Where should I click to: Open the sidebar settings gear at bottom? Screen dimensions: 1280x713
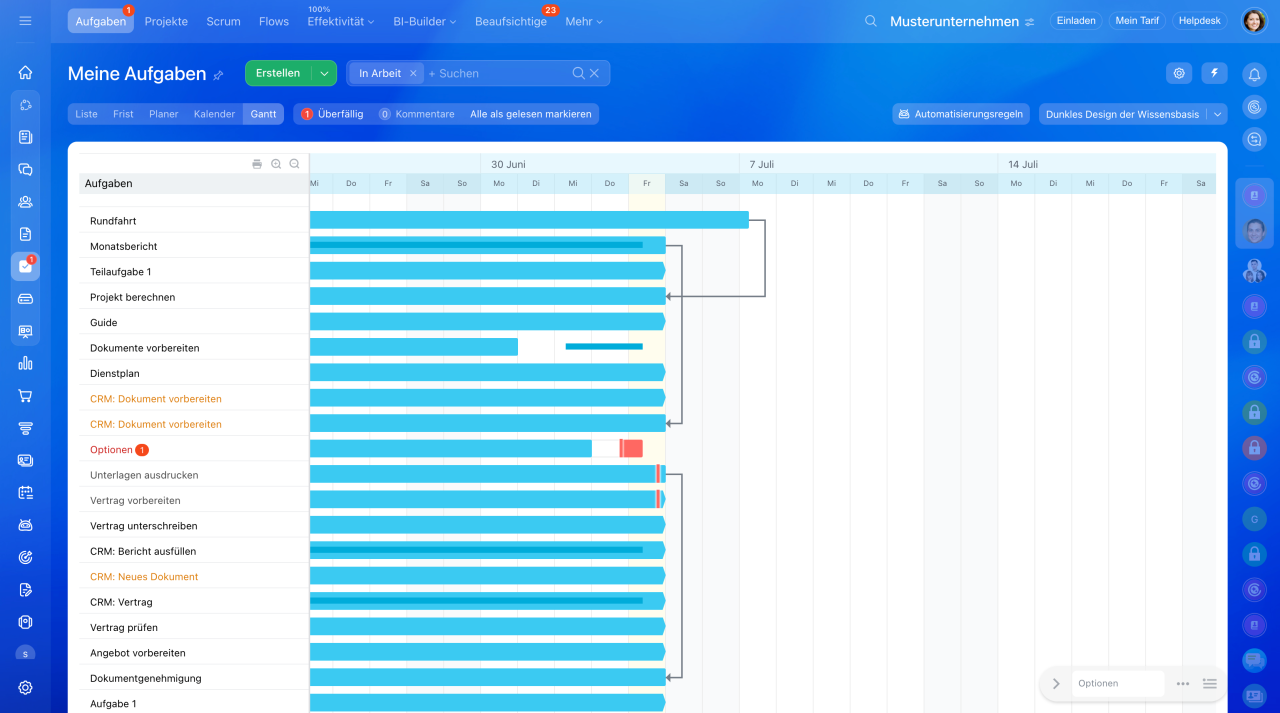click(25, 687)
